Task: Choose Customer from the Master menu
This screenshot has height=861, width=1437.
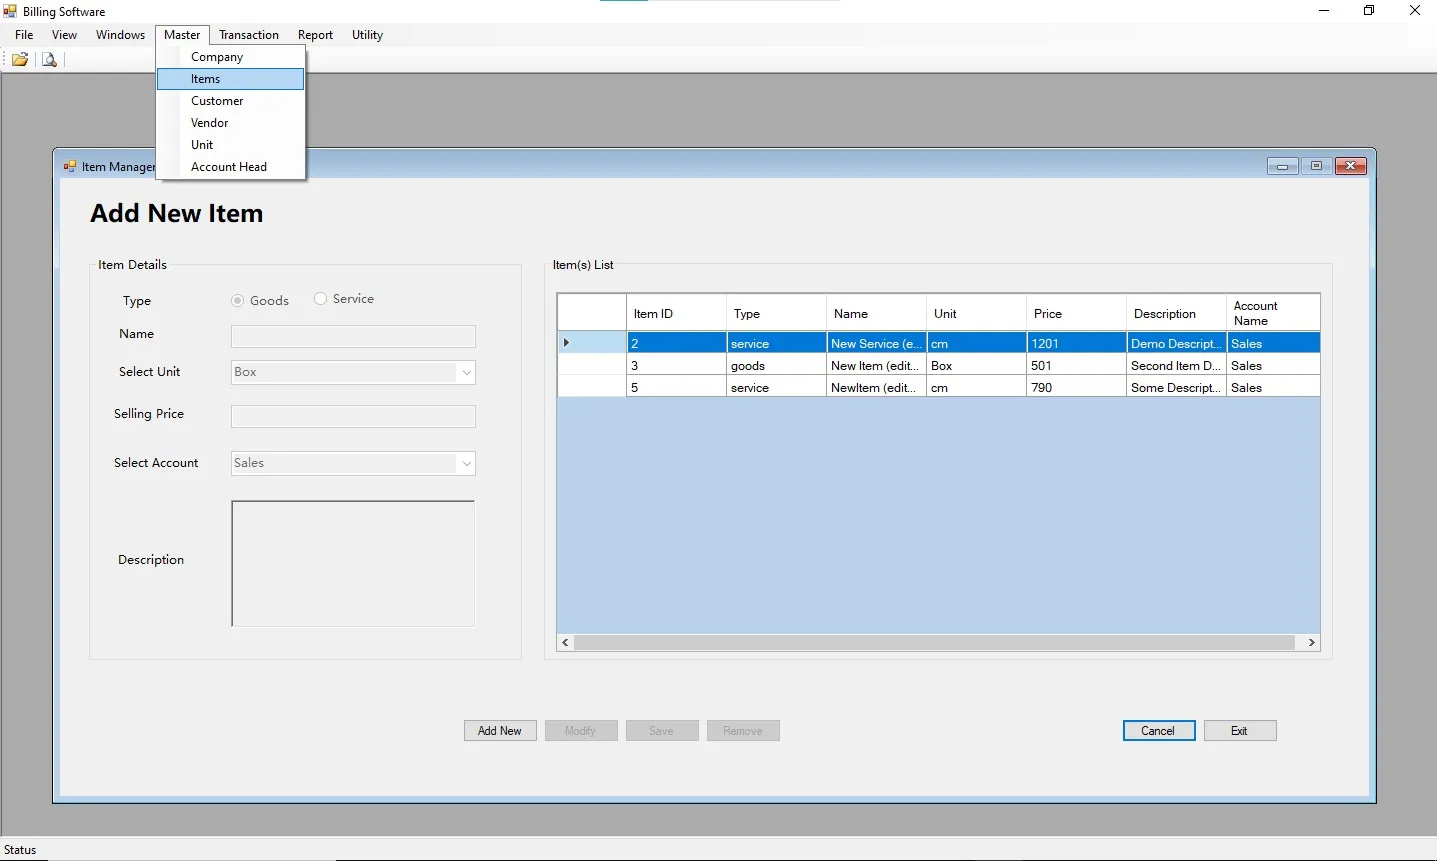Action: [x=217, y=101]
